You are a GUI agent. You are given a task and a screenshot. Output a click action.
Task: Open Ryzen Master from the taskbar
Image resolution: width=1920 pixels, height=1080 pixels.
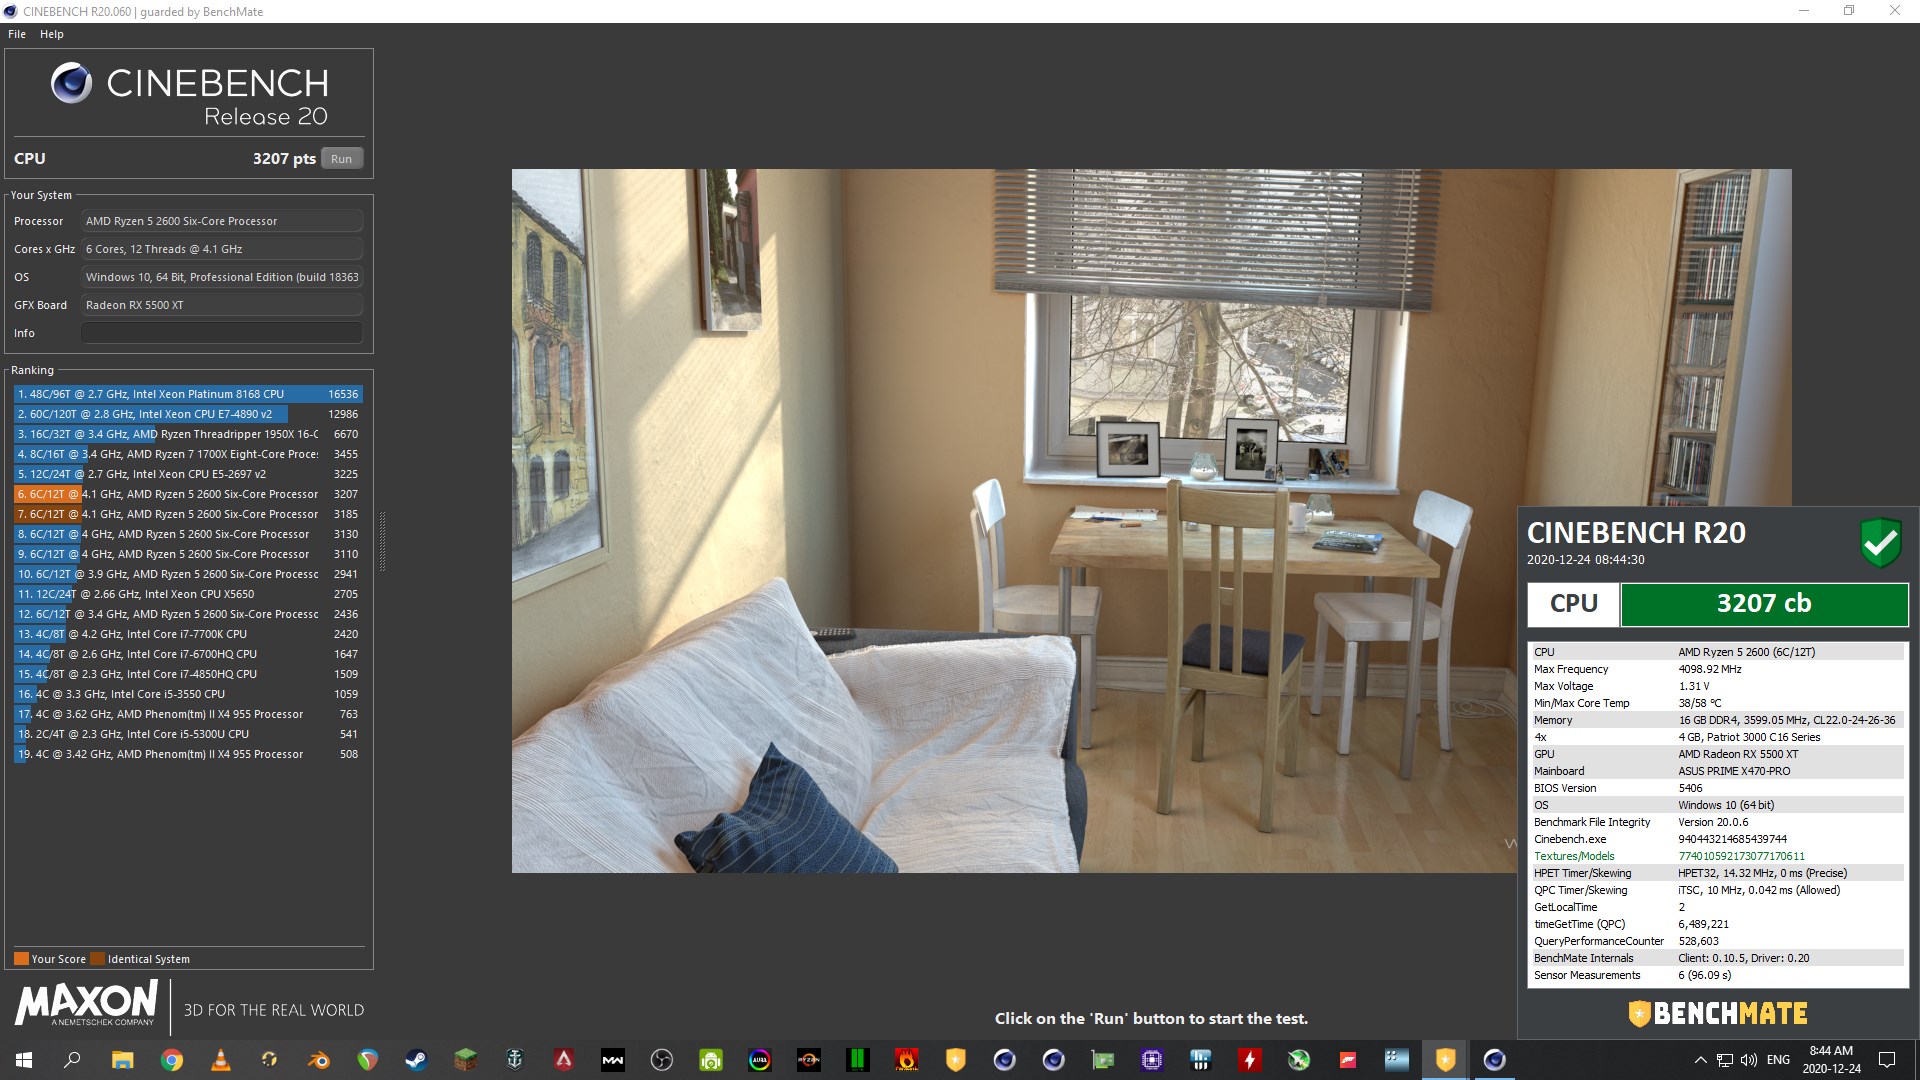pos(808,1060)
